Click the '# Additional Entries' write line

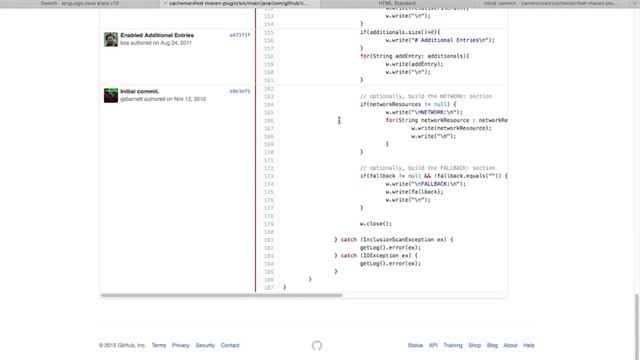(440, 40)
